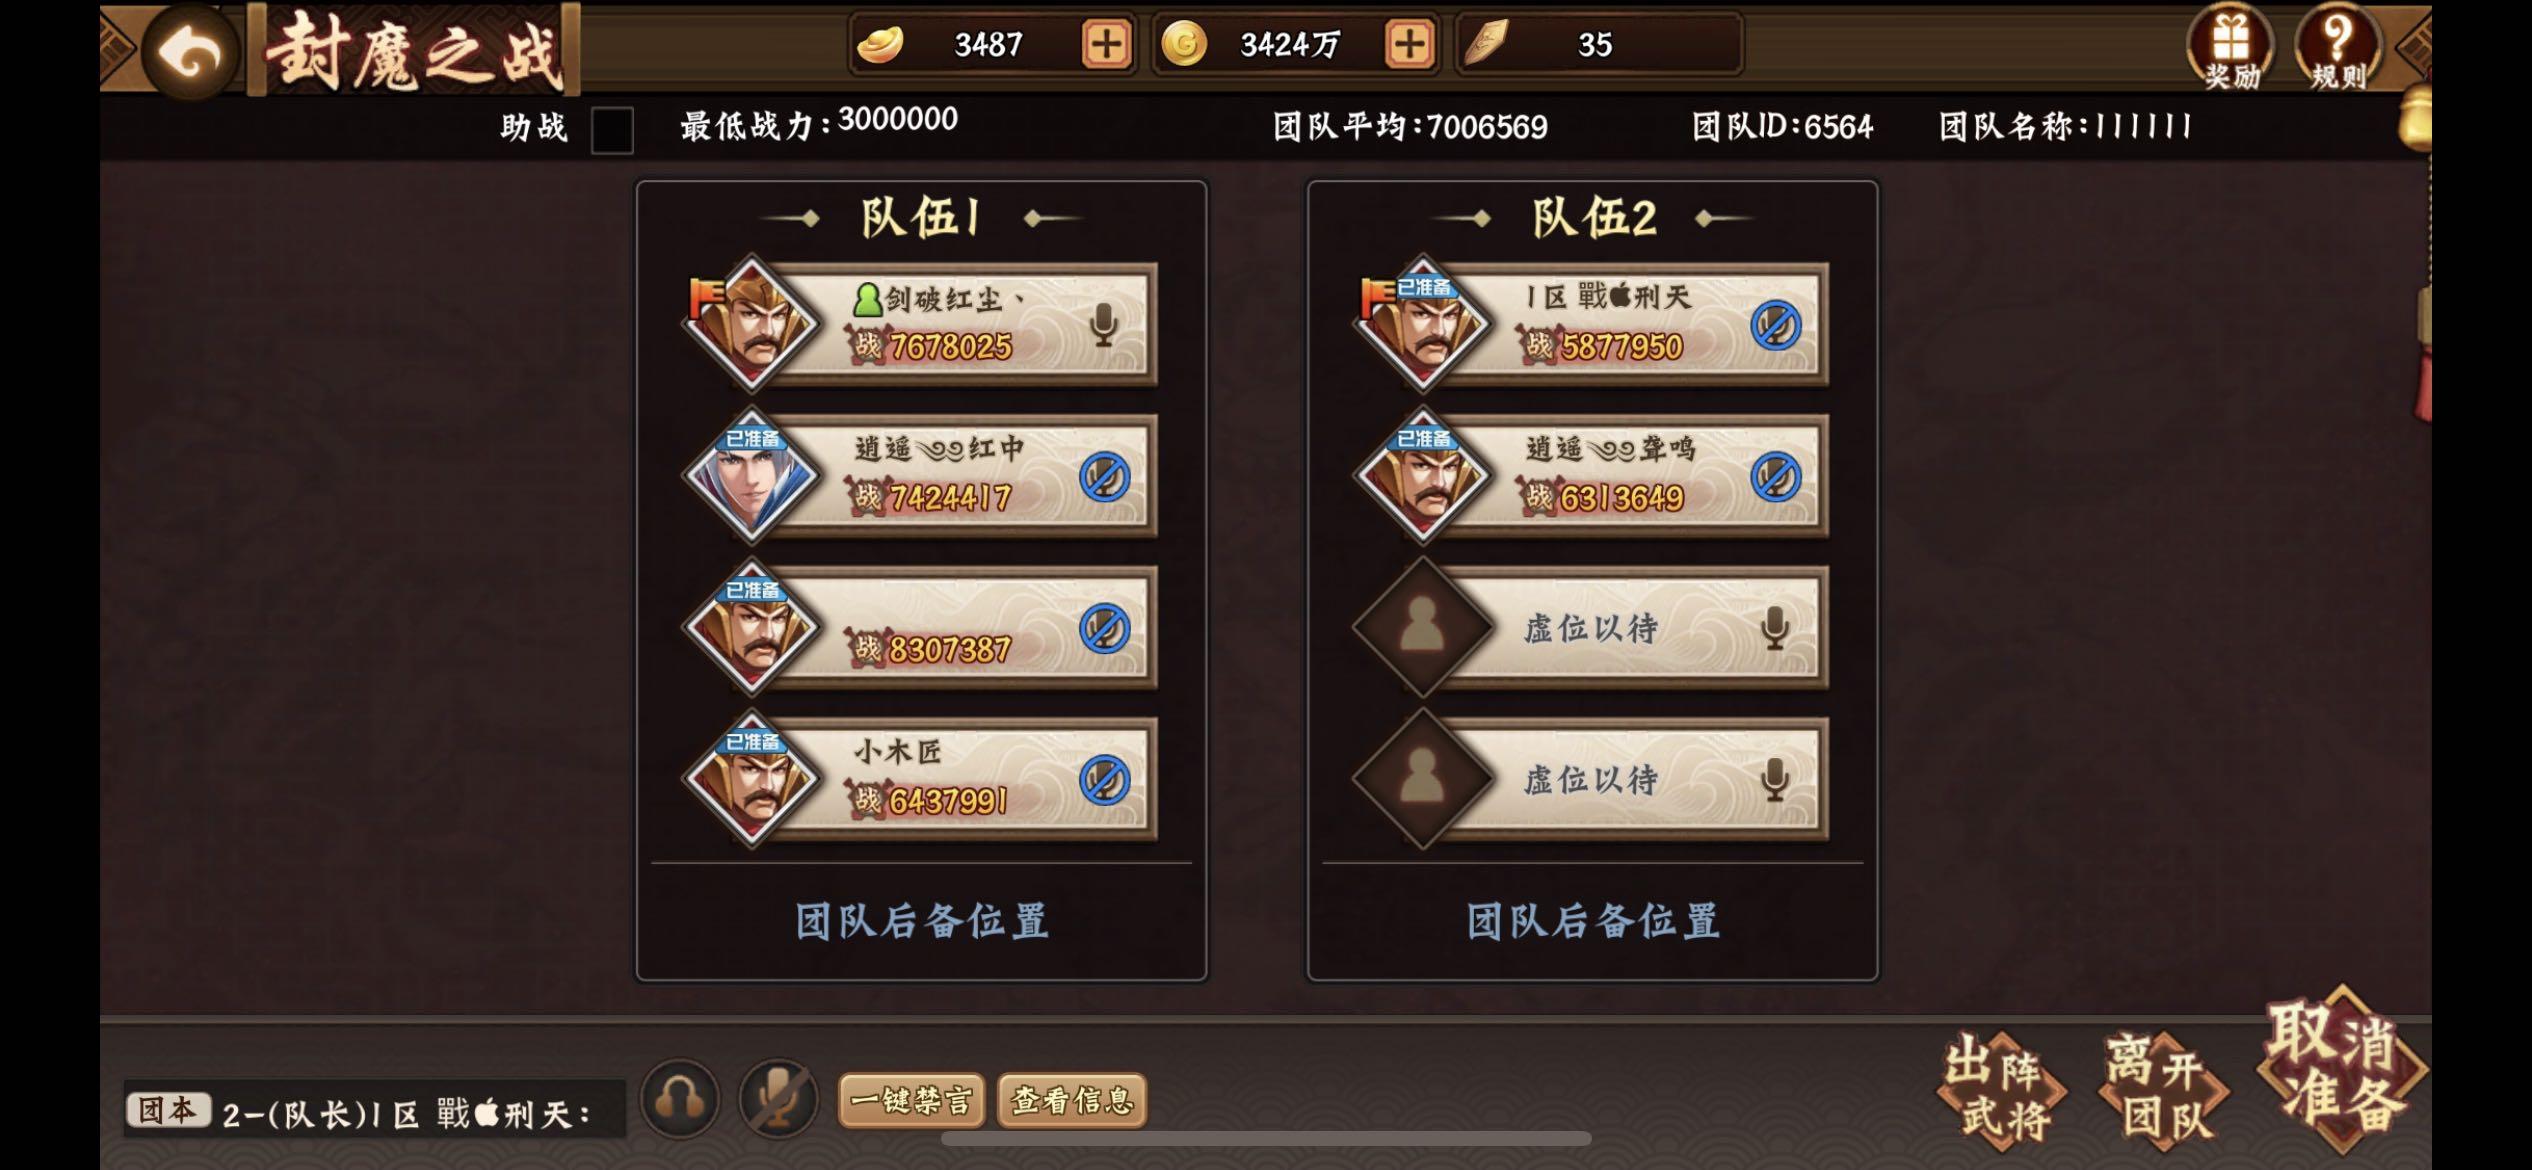Open the 奖励 rewards gift icon
Image resolution: width=2532 pixels, height=1170 pixels.
(x=2230, y=48)
